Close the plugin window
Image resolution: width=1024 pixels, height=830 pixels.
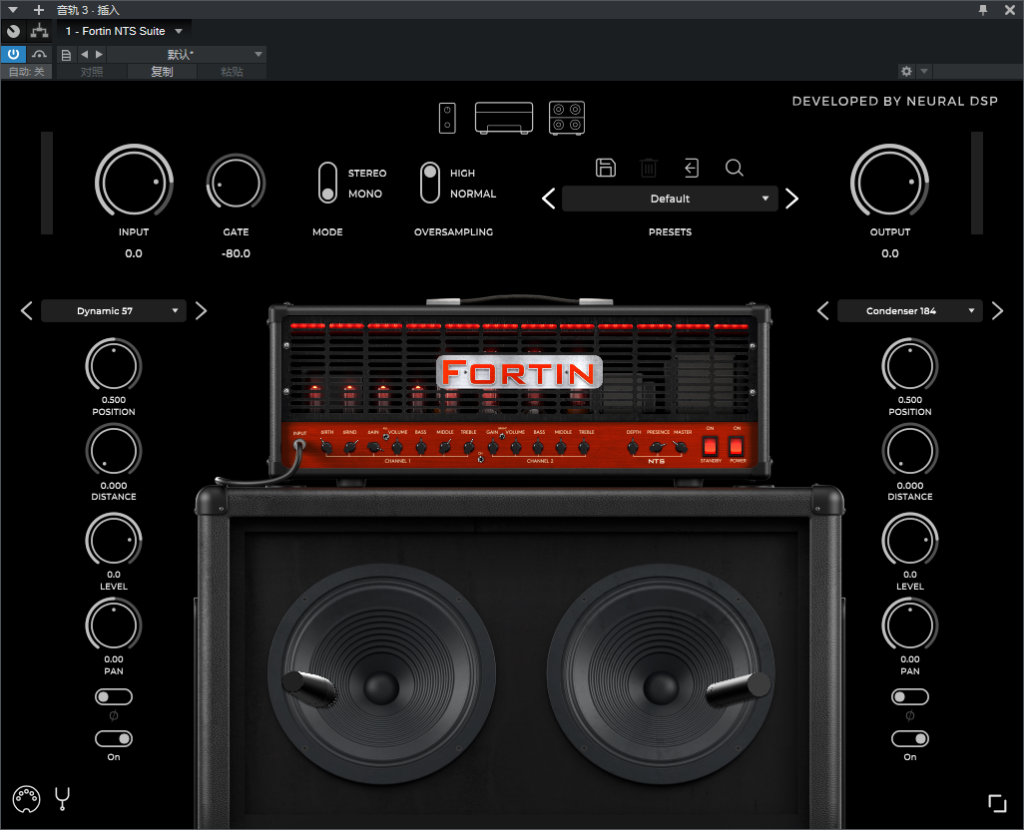pos(1010,10)
